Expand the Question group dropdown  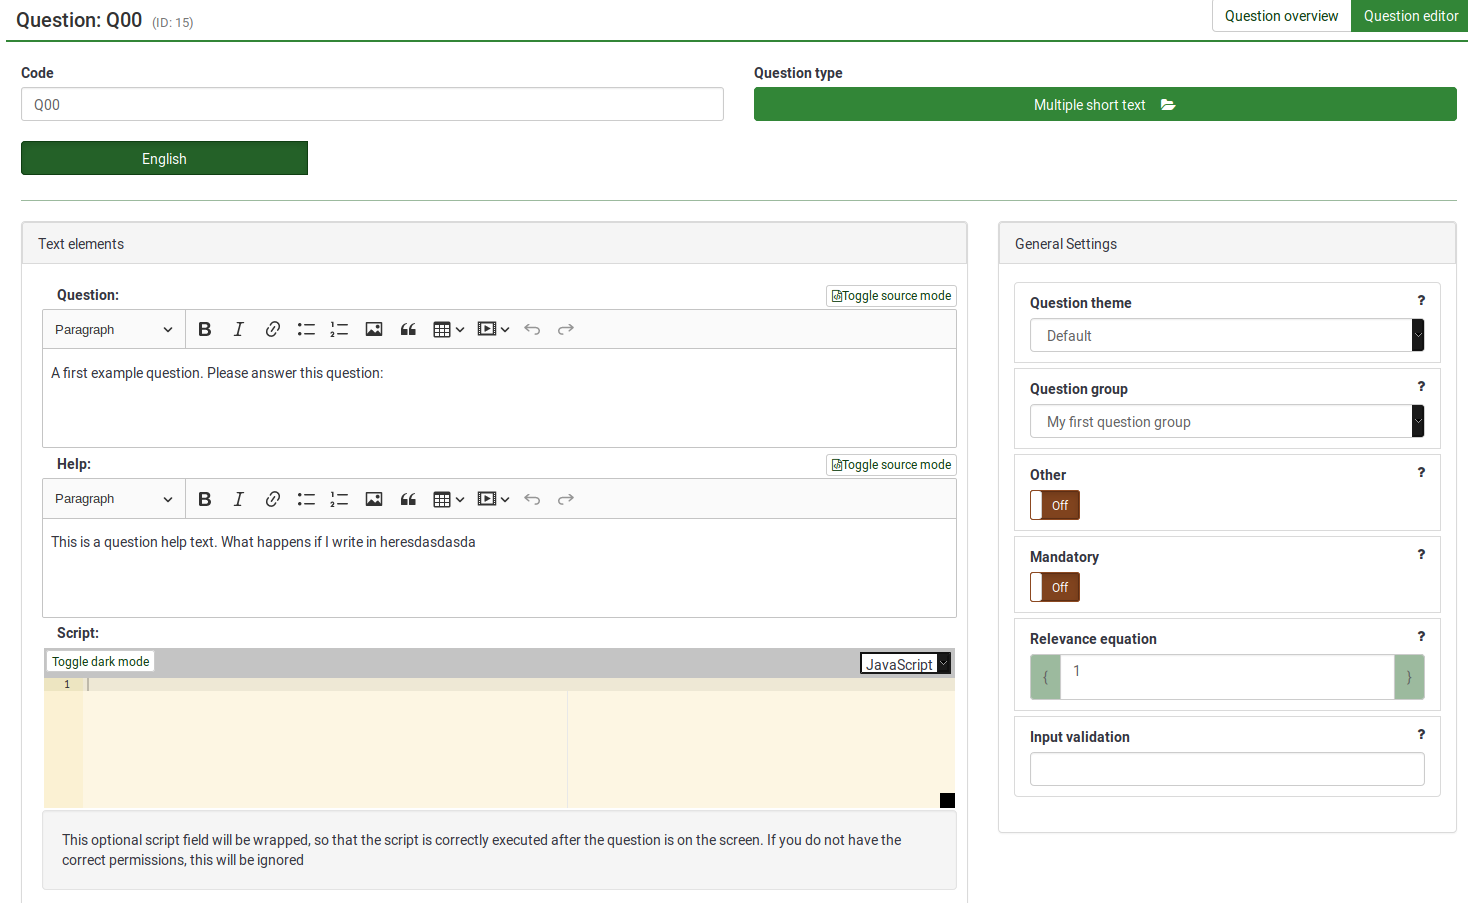(x=1226, y=422)
